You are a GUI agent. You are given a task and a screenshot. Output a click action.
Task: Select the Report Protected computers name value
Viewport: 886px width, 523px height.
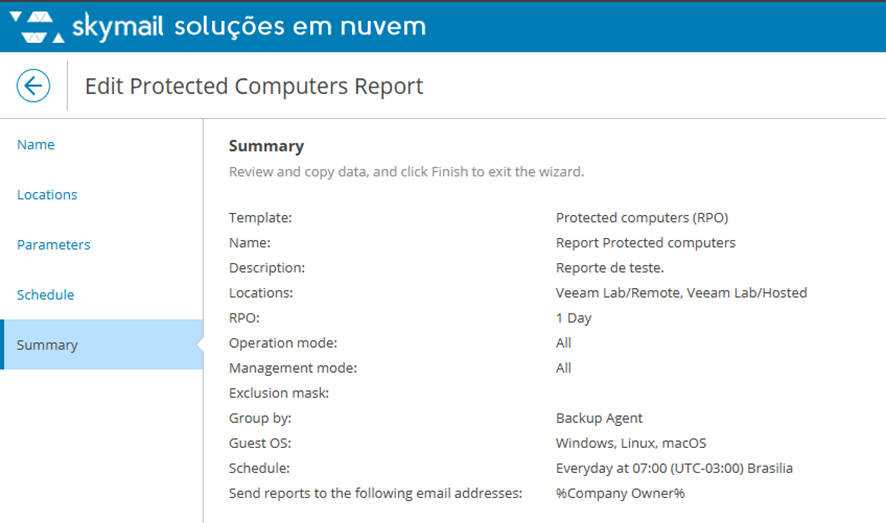(645, 242)
